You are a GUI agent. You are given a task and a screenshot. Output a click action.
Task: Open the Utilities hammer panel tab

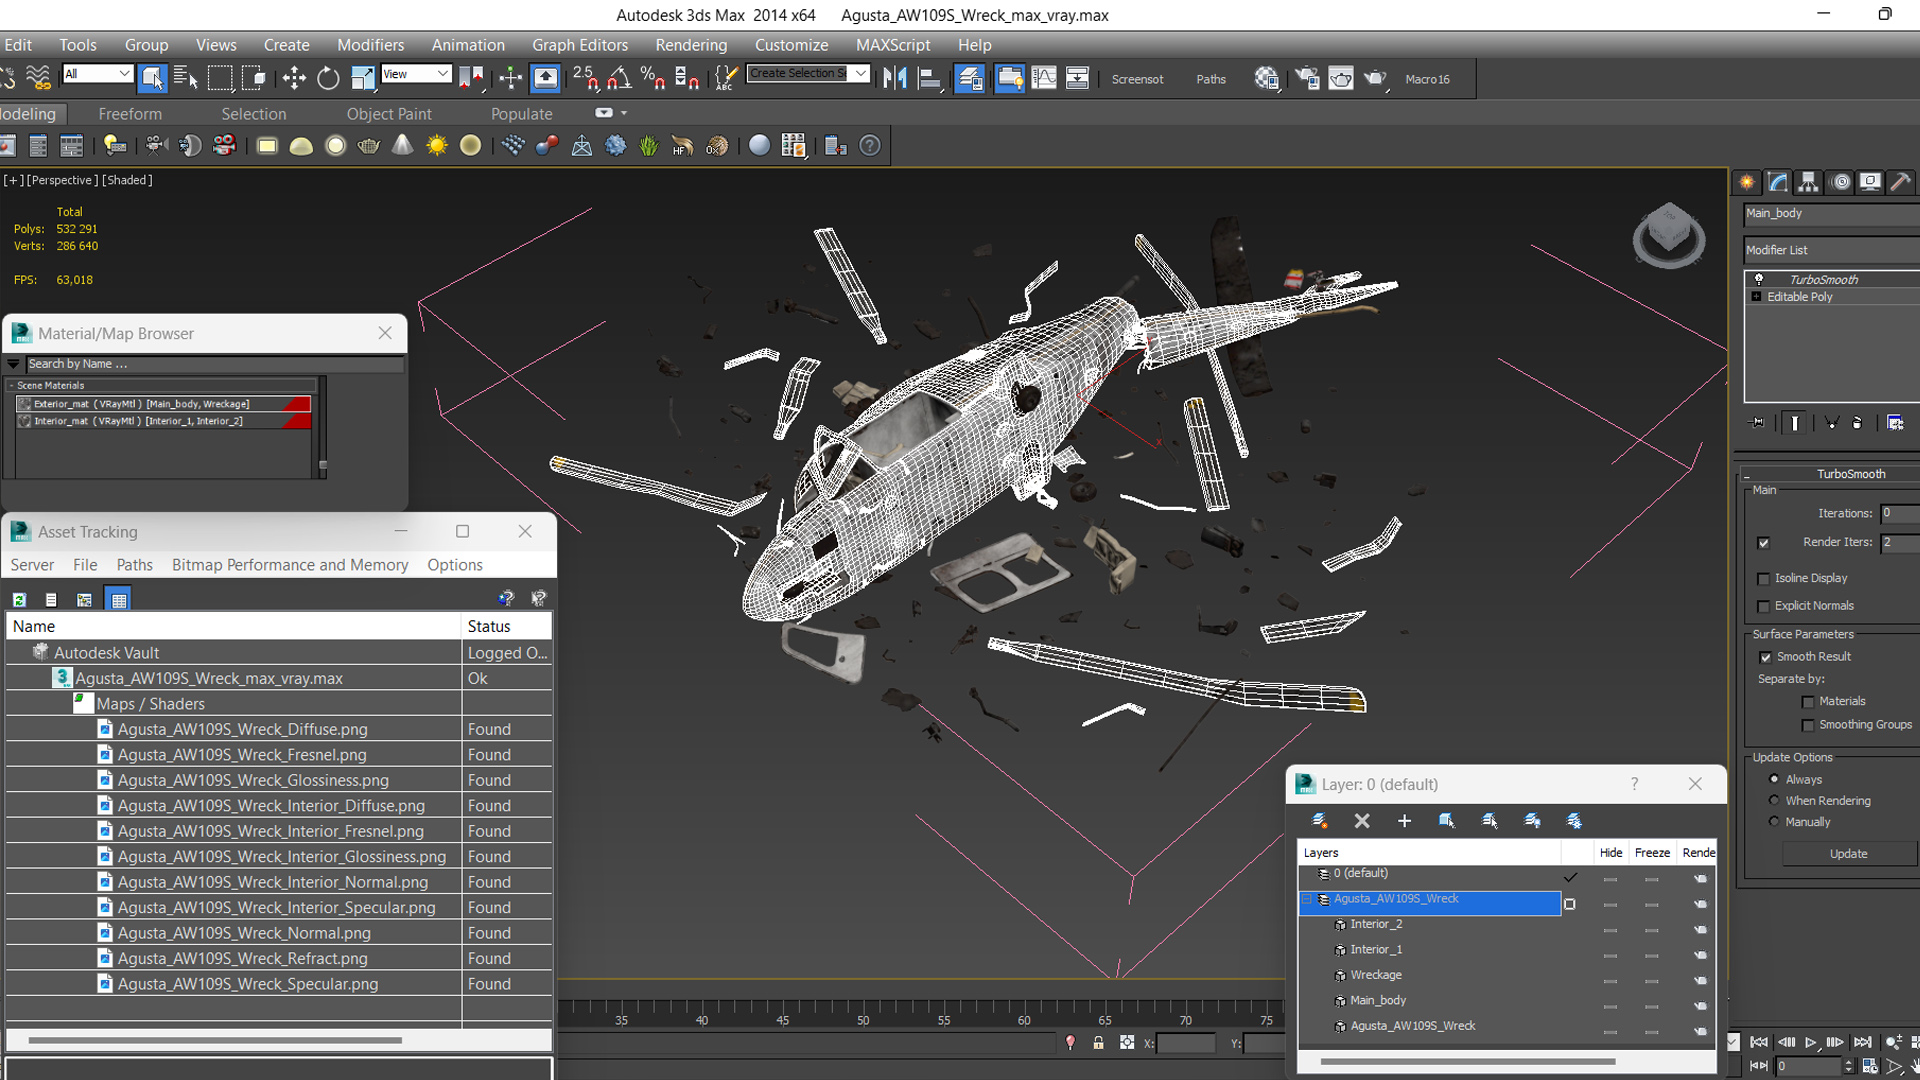pos(1901,182)
